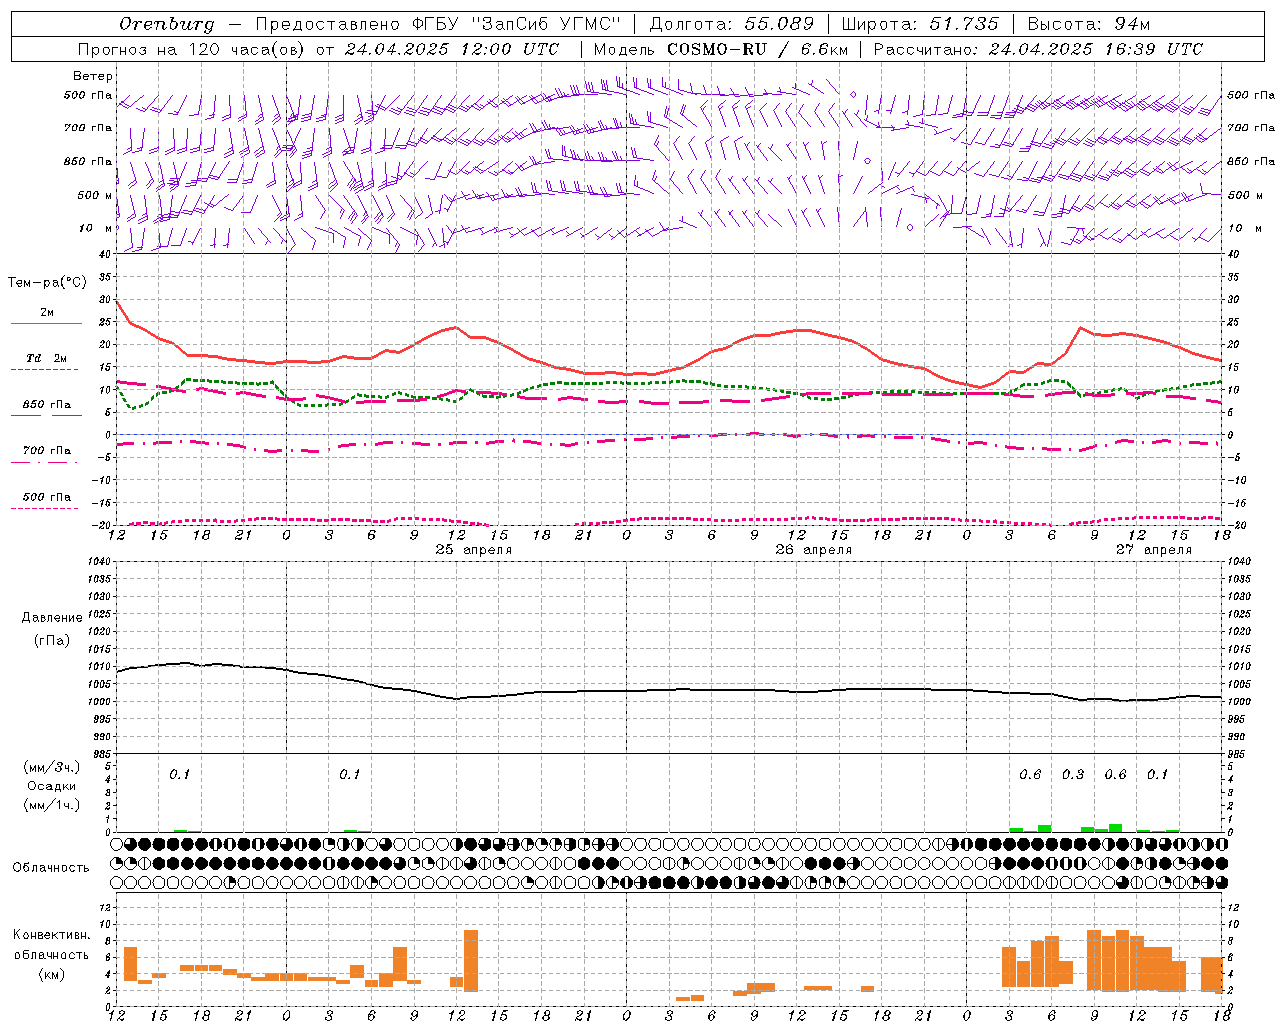Click the "Ветер" wind panel label
The height and width of the screenshot is (1024, 1280).
93,76
